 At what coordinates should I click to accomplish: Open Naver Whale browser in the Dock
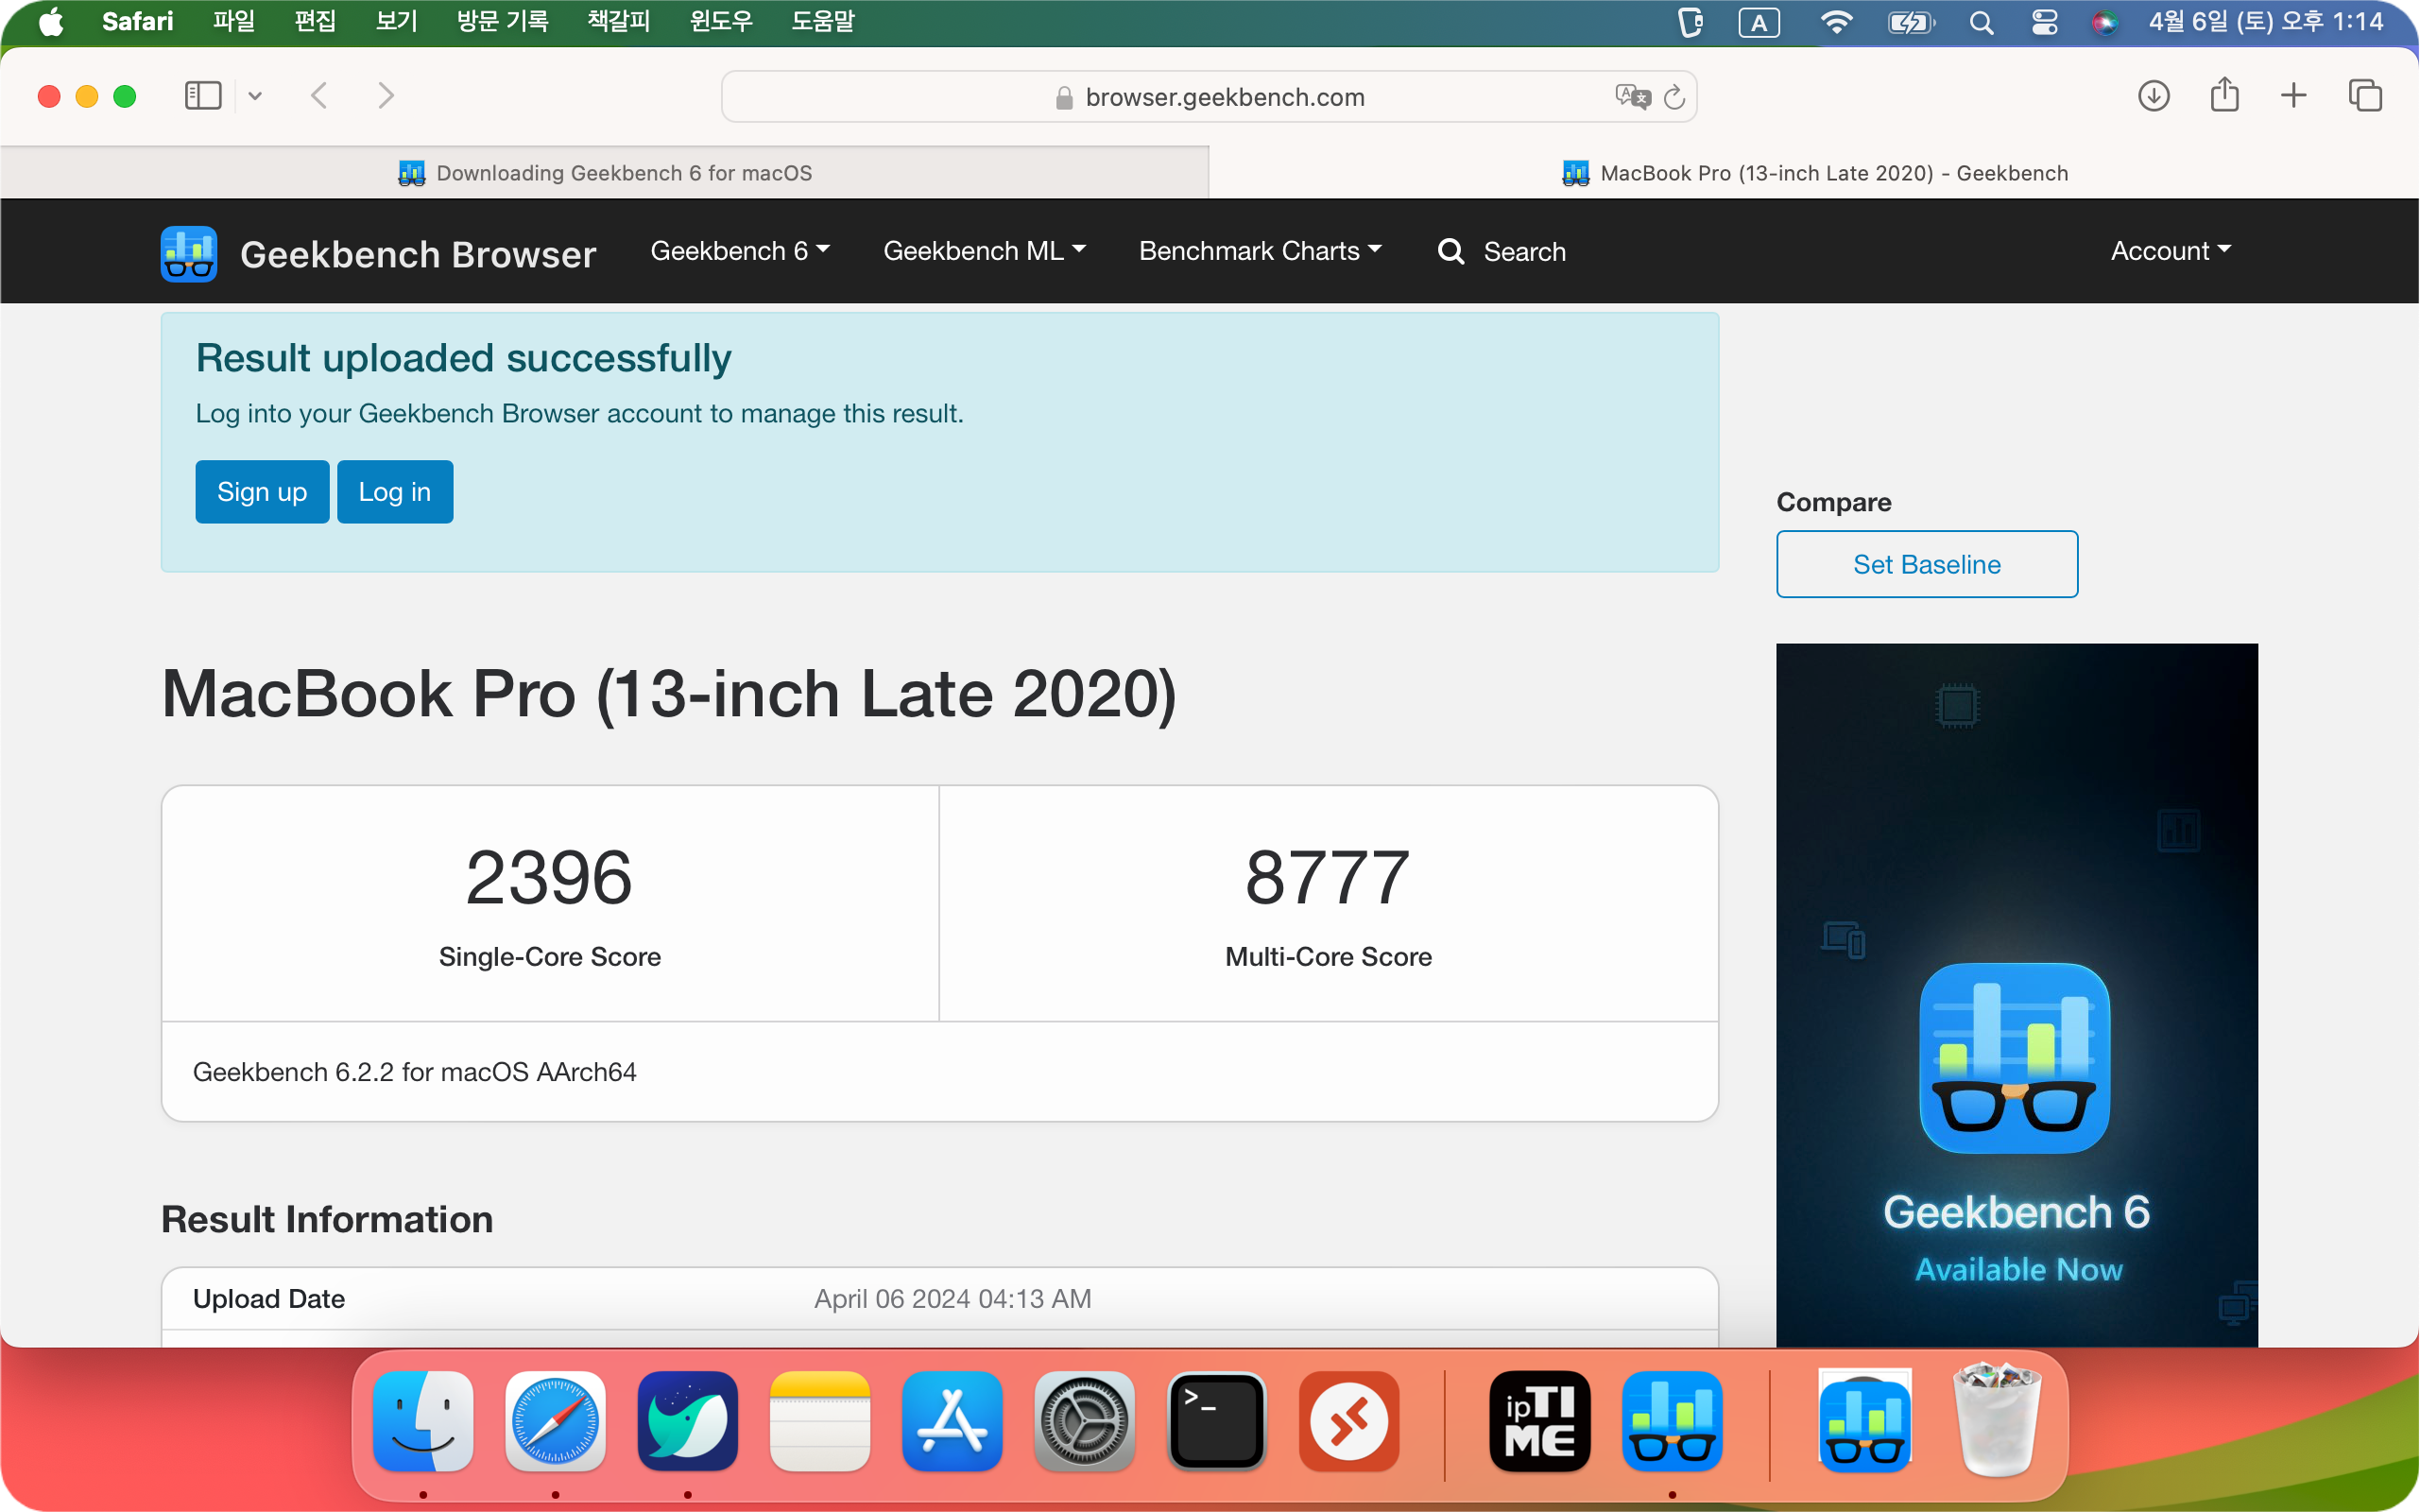pyautogui.click(x=688, y=1421)
